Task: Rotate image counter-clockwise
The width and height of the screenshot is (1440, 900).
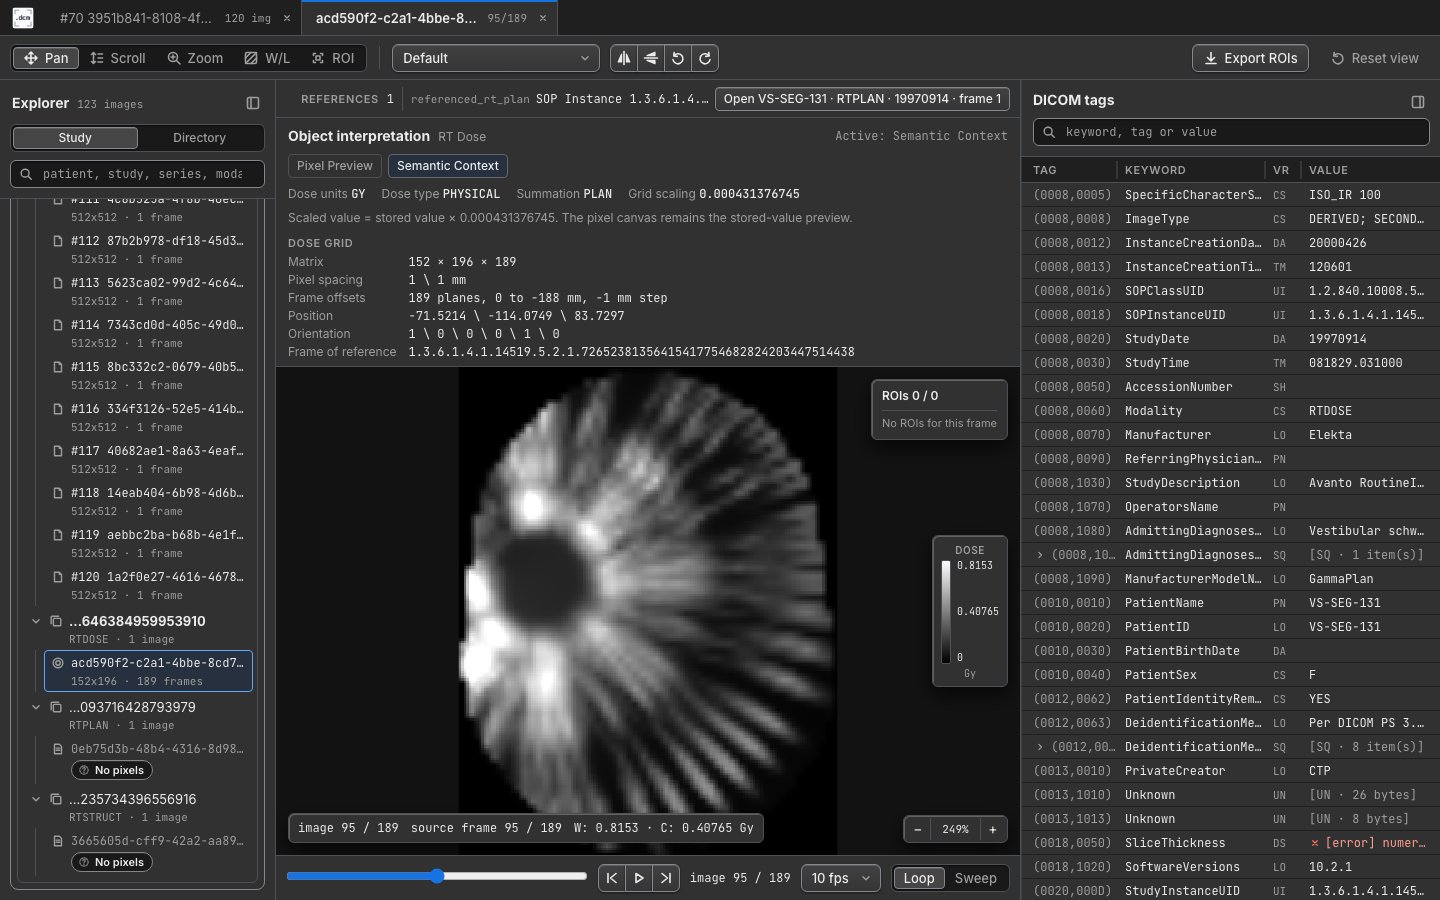Action: [x=678, y=58]
